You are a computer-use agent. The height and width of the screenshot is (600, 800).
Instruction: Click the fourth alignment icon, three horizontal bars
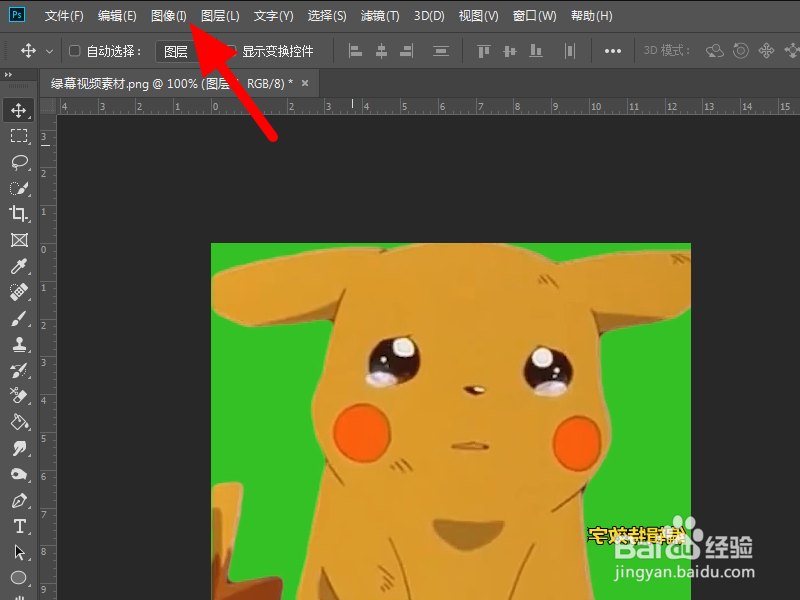tap(441, 51)
